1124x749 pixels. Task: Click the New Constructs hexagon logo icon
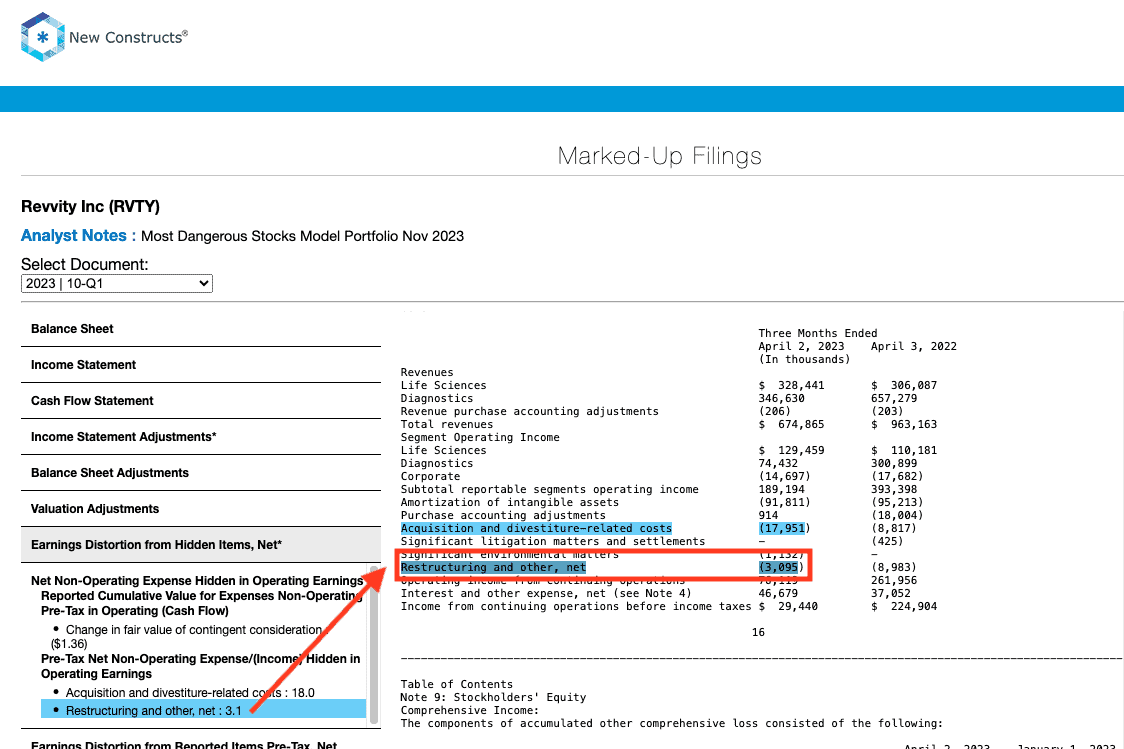[x=42, y=37]
